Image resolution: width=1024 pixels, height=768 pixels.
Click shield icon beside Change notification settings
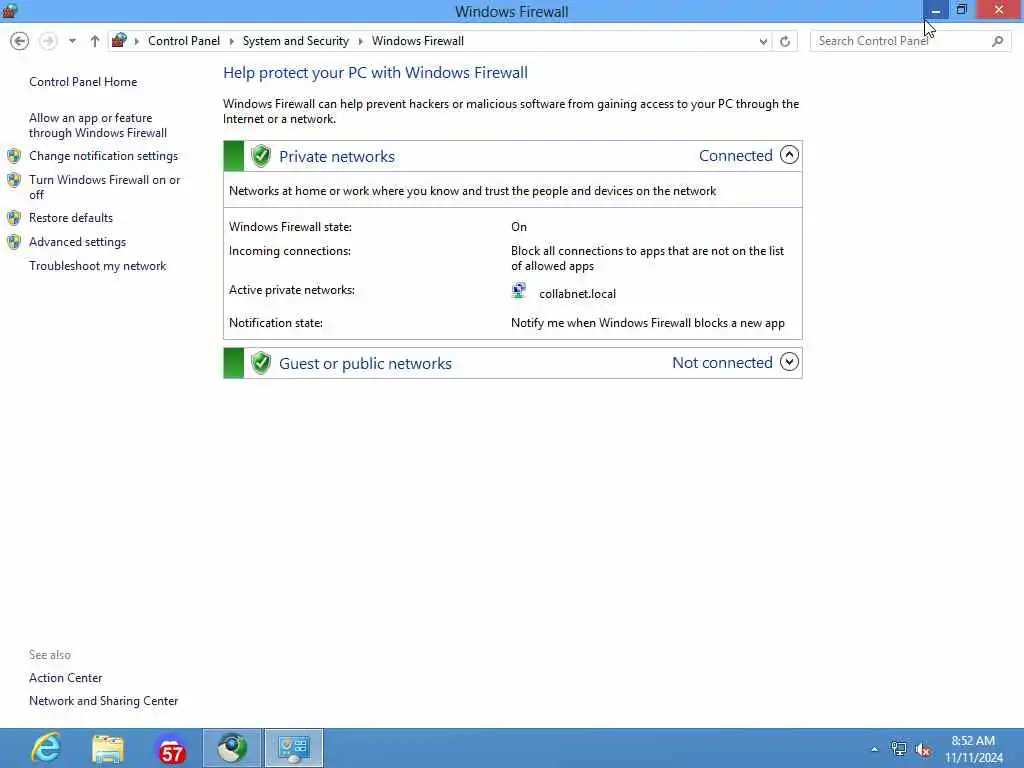(x=14, y=155)
